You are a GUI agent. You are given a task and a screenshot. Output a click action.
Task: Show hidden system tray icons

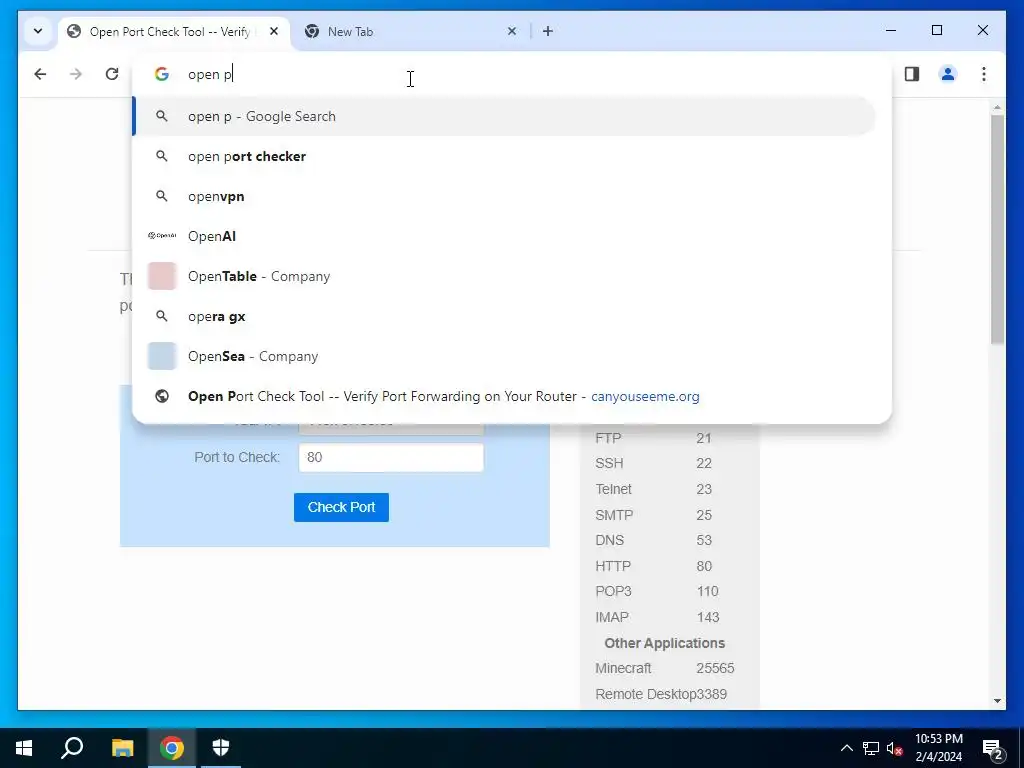tap(846, 748)
